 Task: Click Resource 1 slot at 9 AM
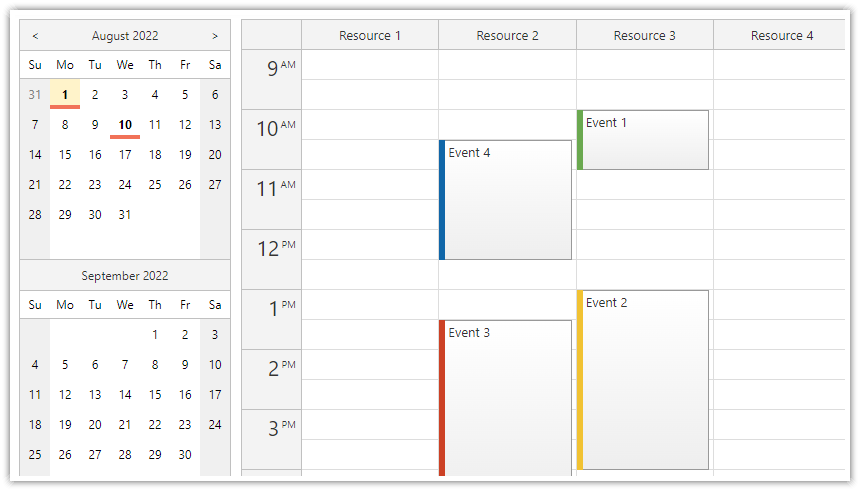370,65
